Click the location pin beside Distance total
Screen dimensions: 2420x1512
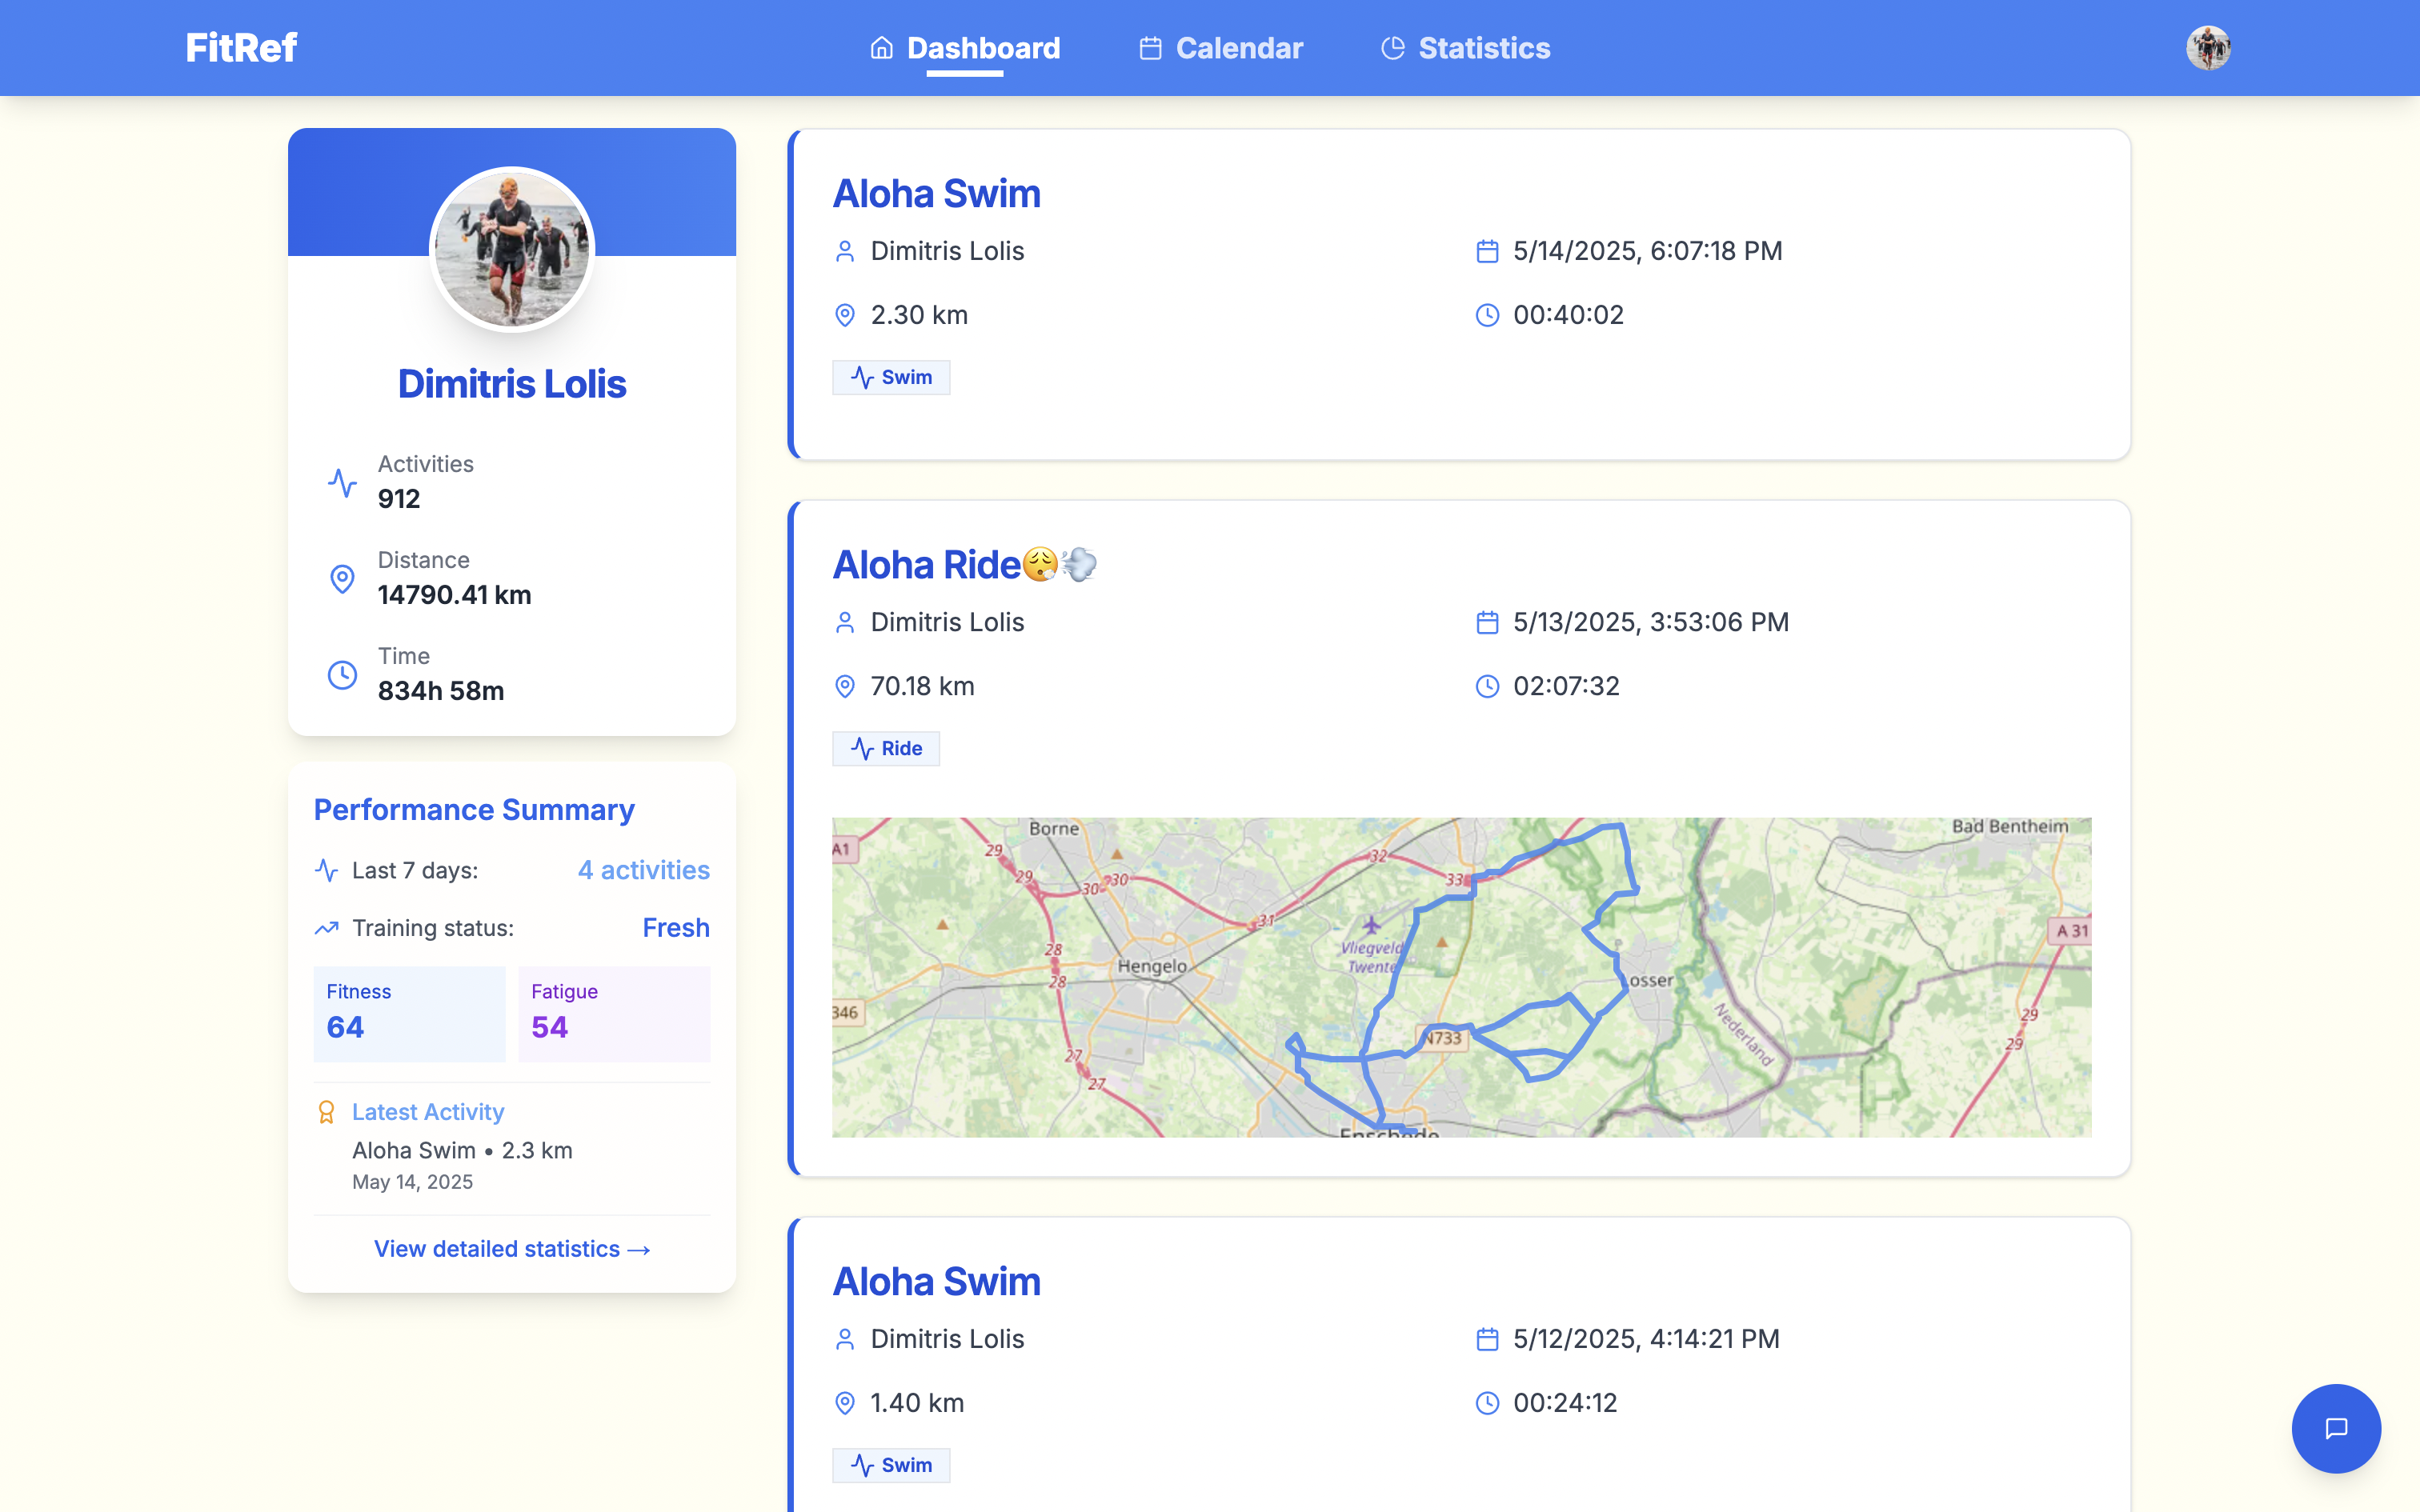click(x=342, y=578)
